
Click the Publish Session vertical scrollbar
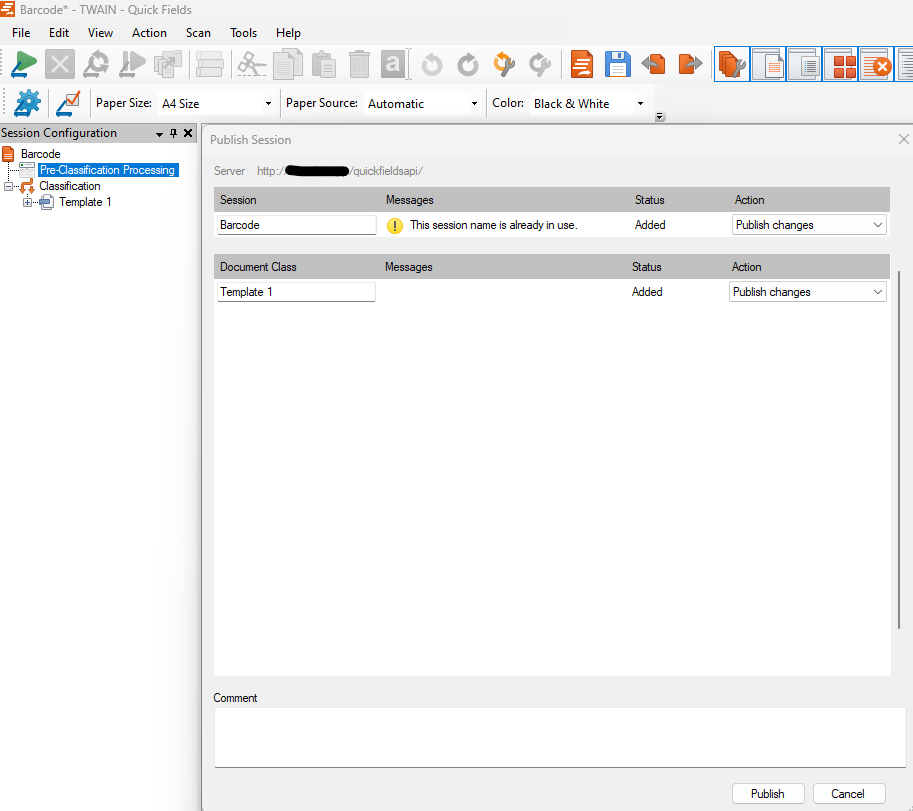coord(900,450)
